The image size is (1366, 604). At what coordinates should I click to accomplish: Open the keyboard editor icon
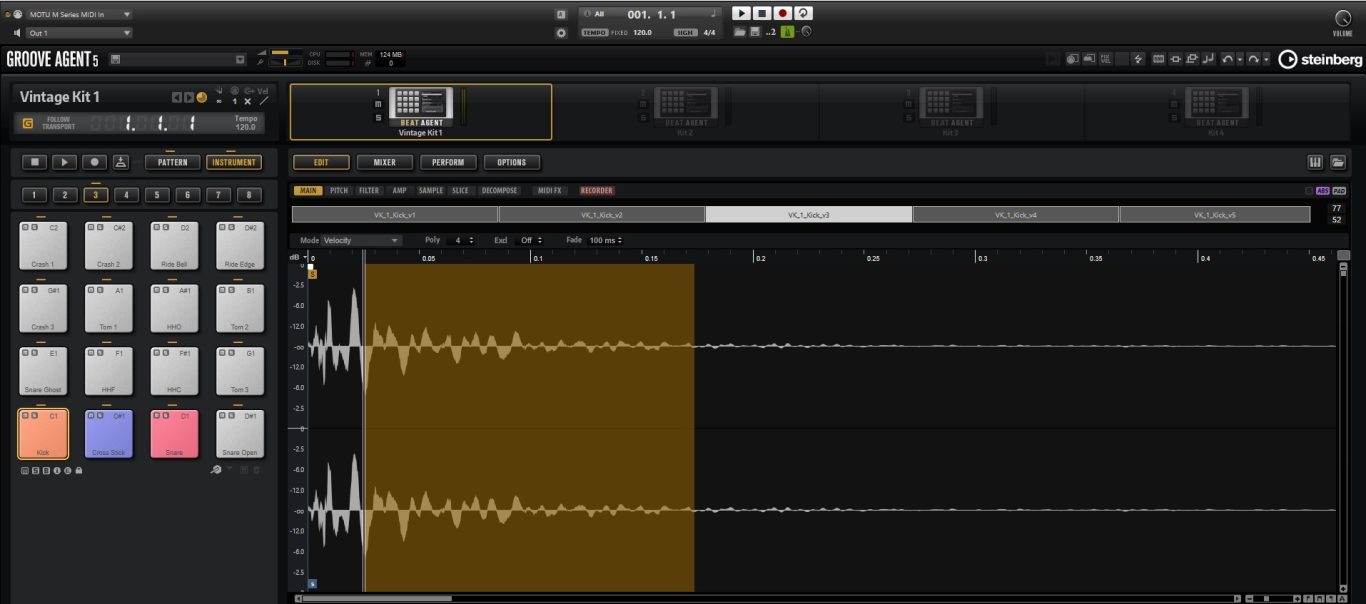[1315, 162]
